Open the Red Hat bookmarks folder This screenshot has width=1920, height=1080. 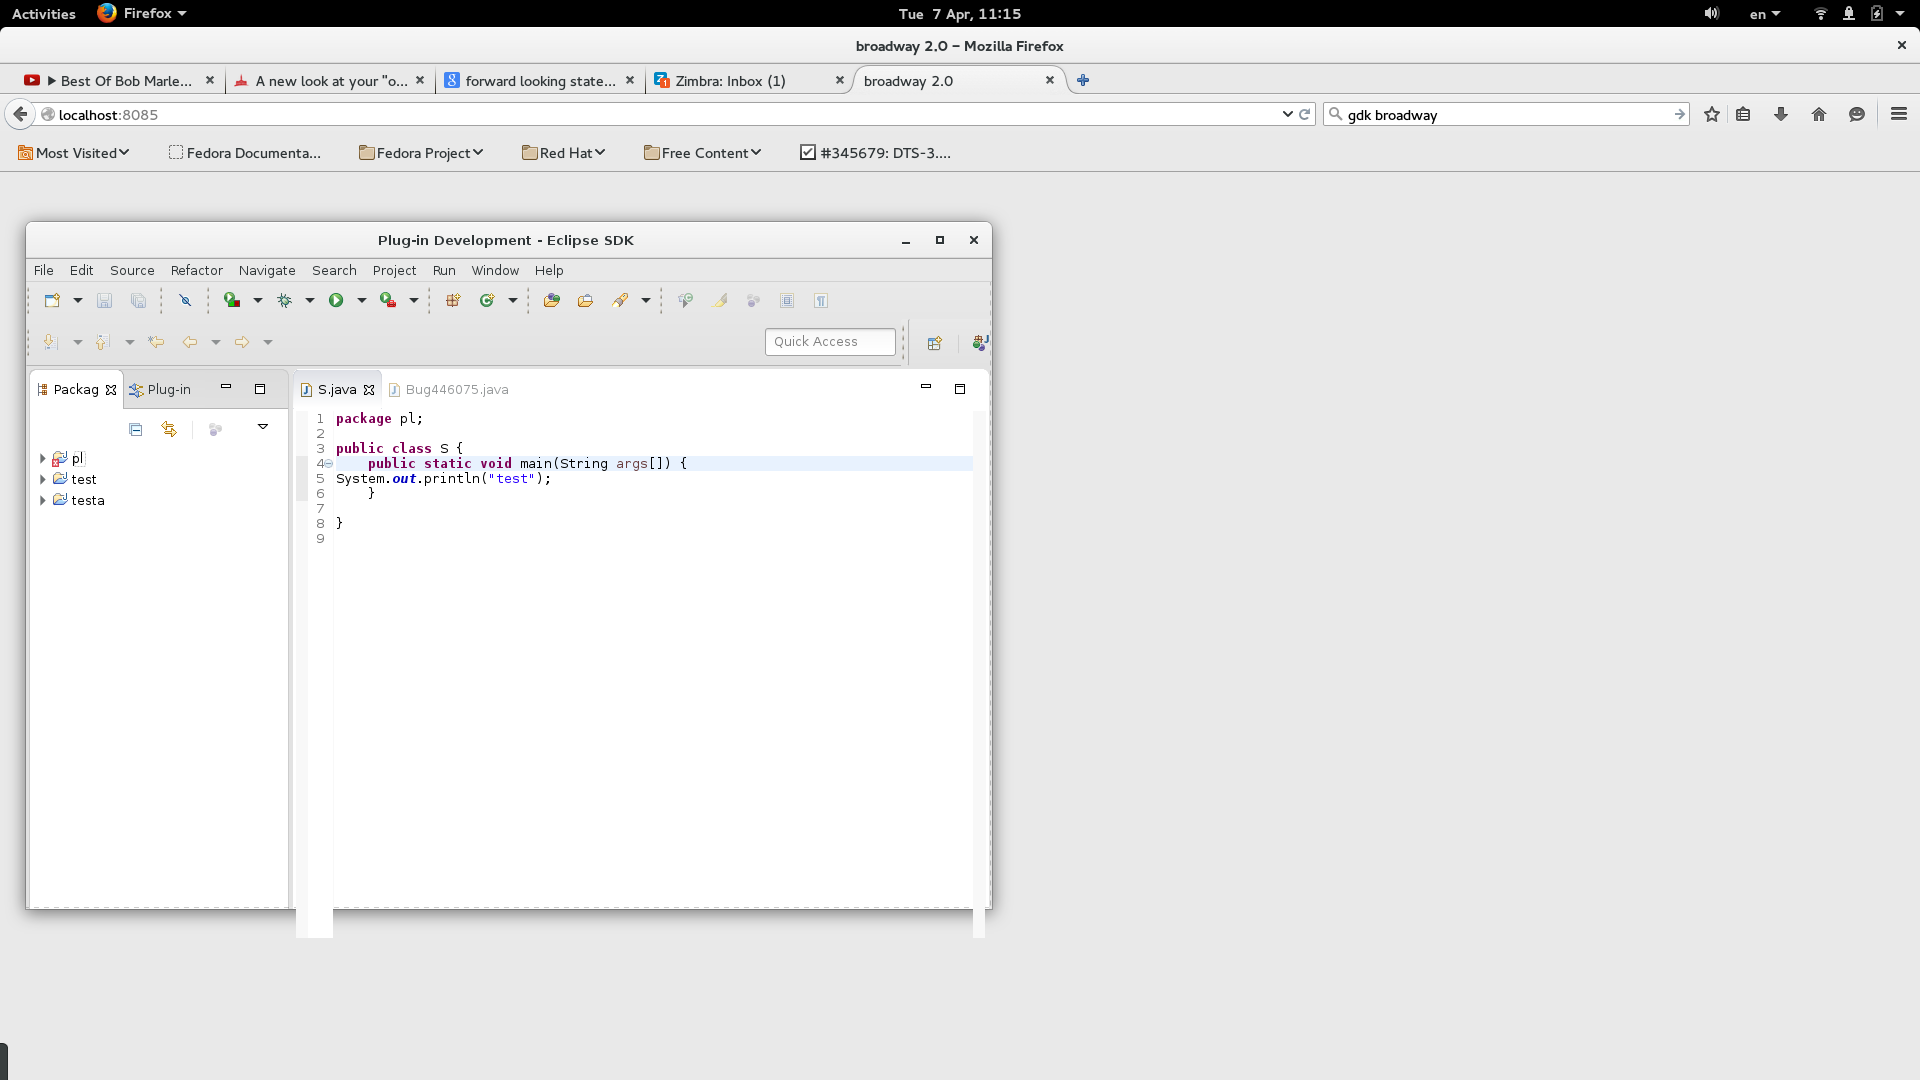[x=564, y=153]
